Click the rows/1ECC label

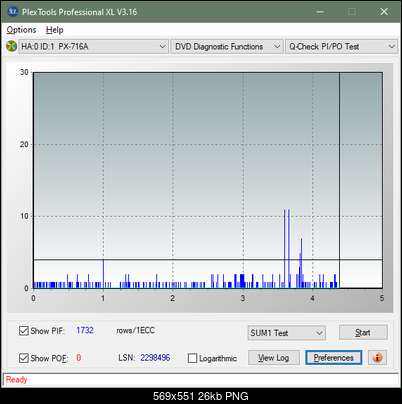135,330
